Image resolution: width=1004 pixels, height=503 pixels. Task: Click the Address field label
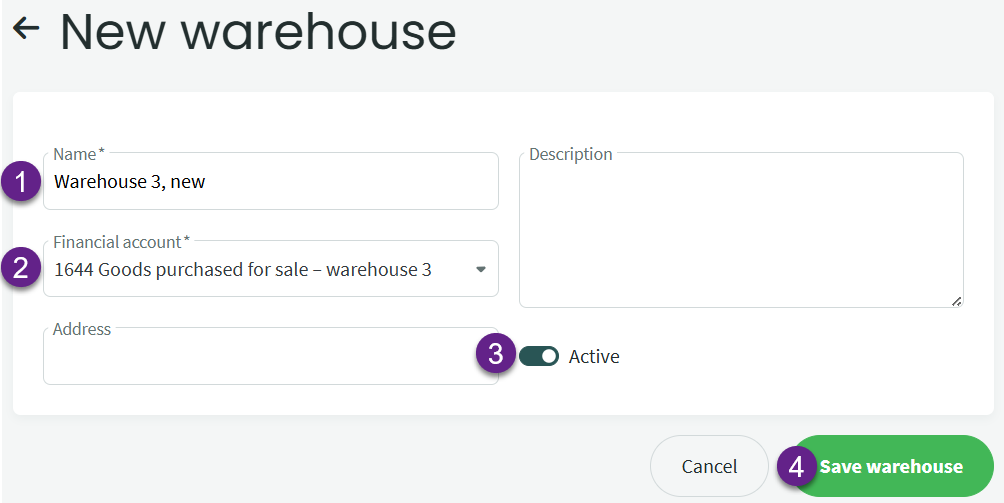pos(82,329)
